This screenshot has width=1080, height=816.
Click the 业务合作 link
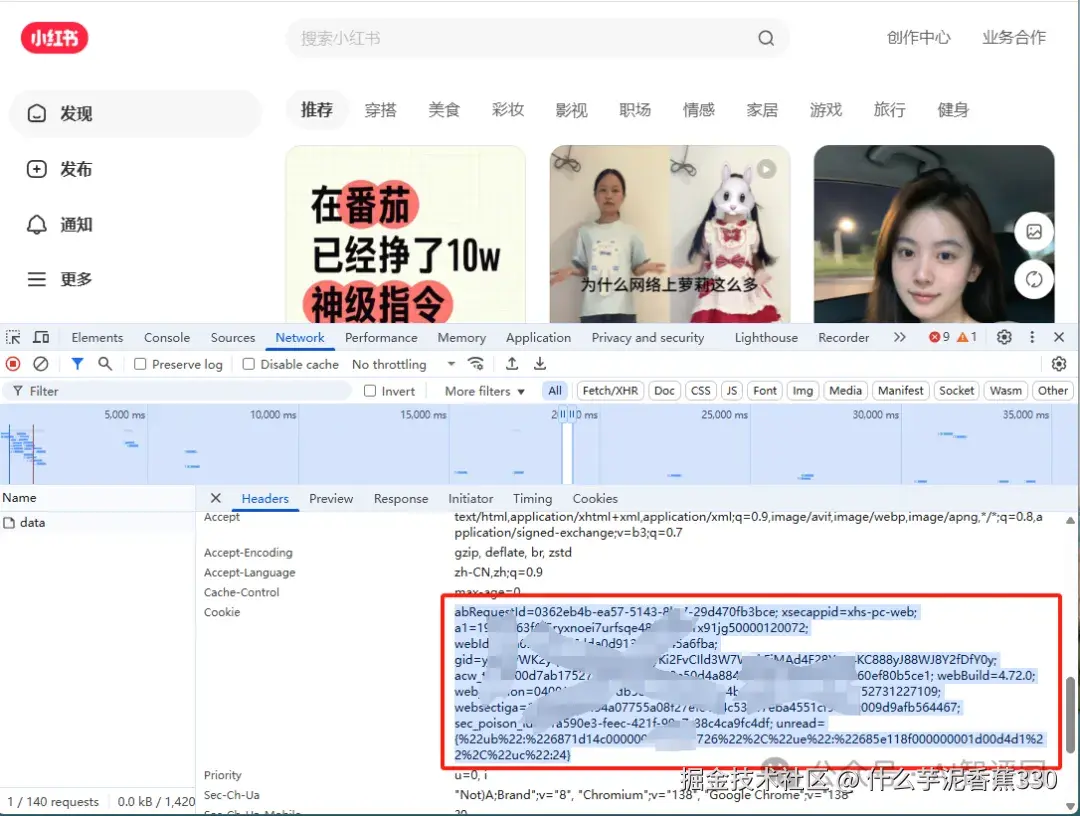1015,37
